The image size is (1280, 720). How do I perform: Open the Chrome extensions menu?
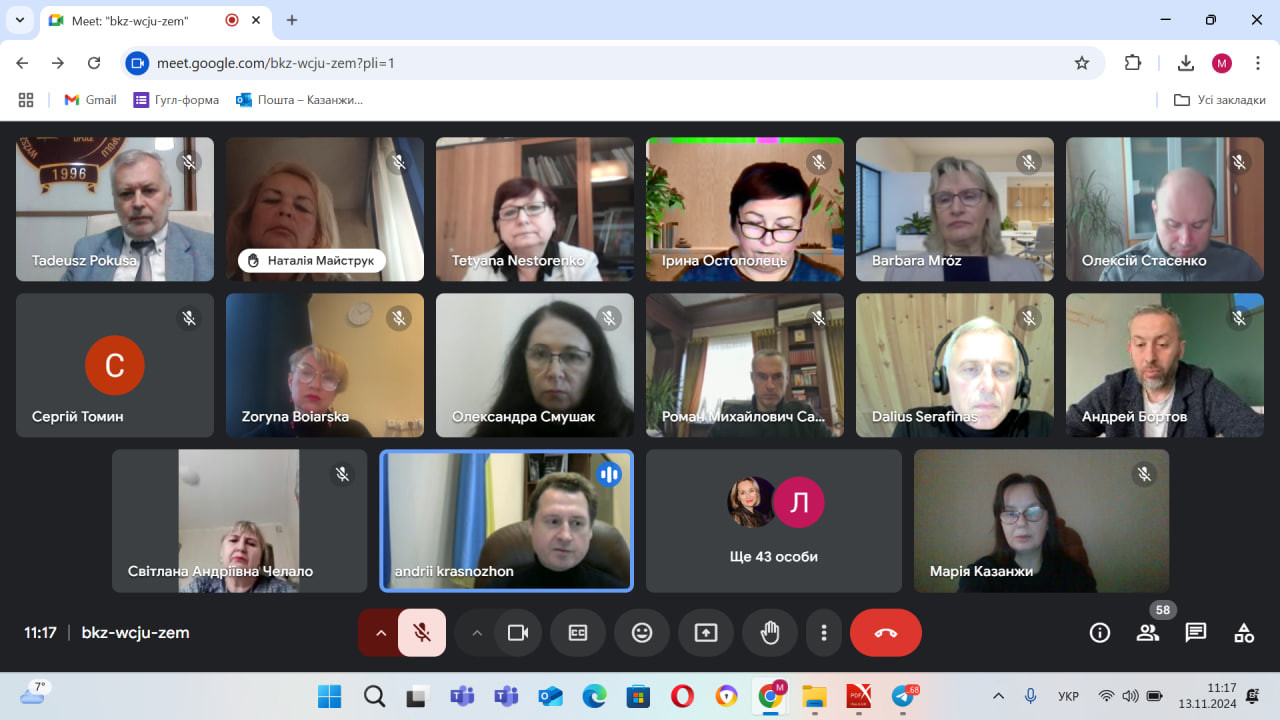1133,63
